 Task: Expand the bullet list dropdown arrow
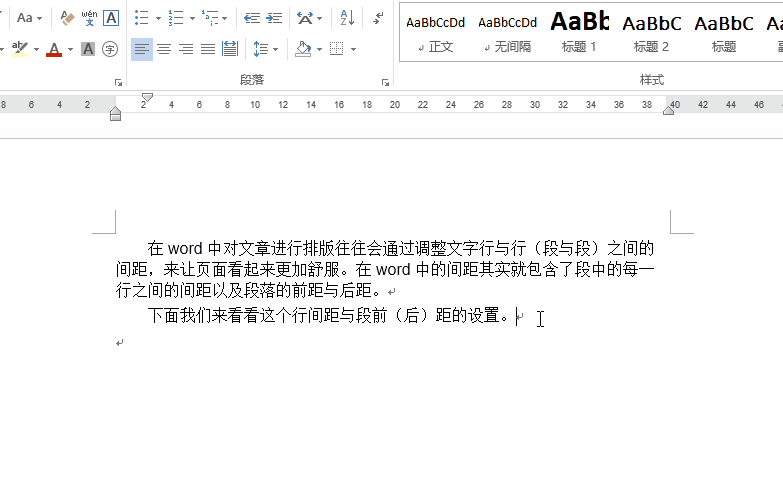coord(159,18)
